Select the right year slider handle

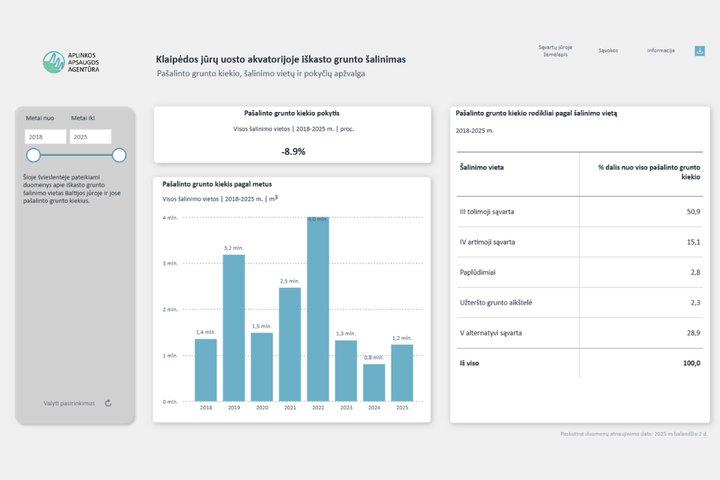pyautogui.click(x=119, y=155)
